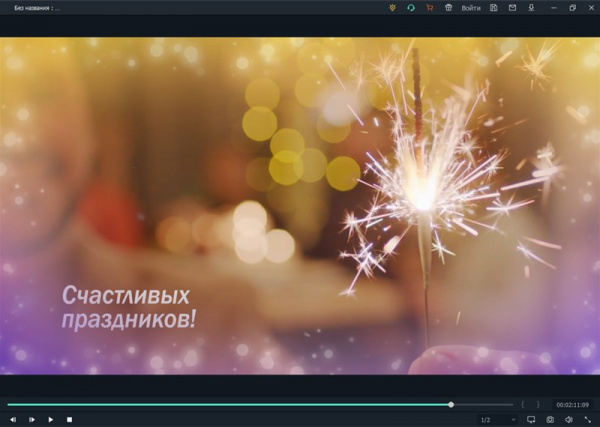Open the envelope messages icon
This screenshot has height=427, width=600.
tap(512, 7)
